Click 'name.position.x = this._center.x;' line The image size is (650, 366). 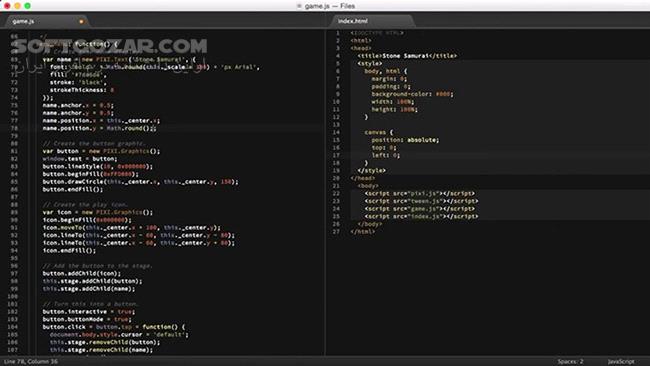click(x=101, y=121)
